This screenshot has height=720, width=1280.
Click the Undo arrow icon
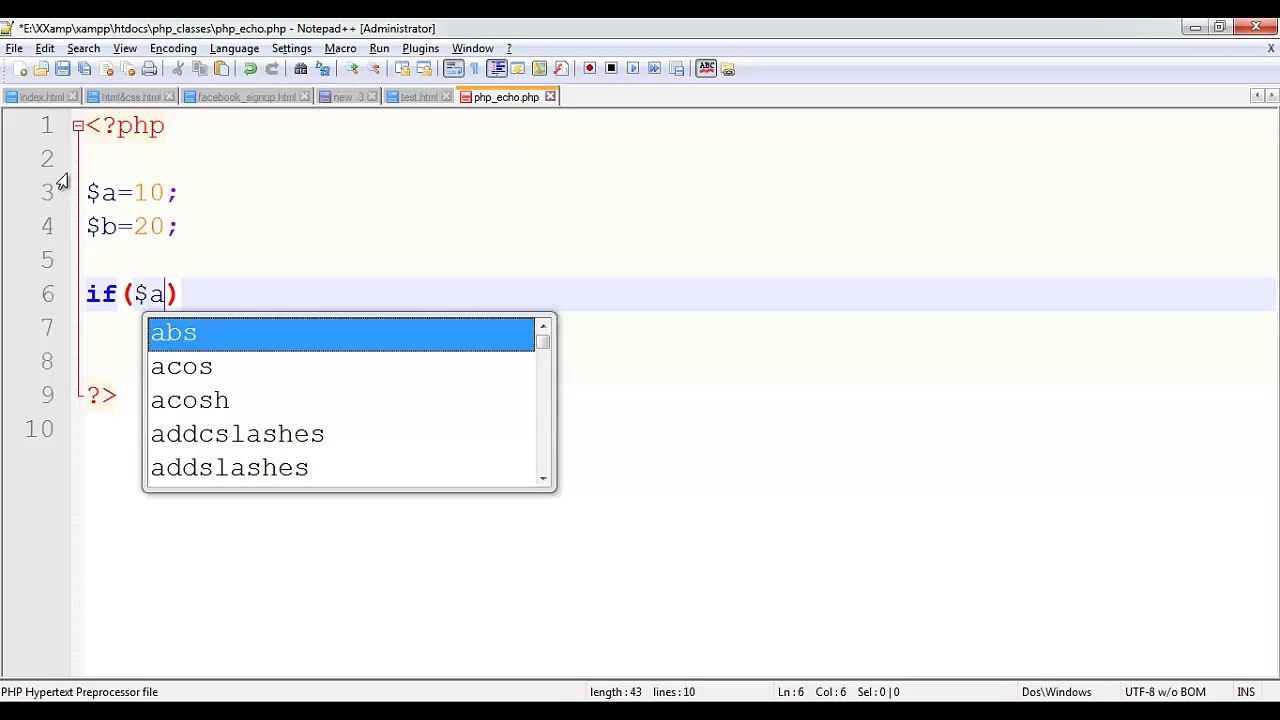coord(250,69)
